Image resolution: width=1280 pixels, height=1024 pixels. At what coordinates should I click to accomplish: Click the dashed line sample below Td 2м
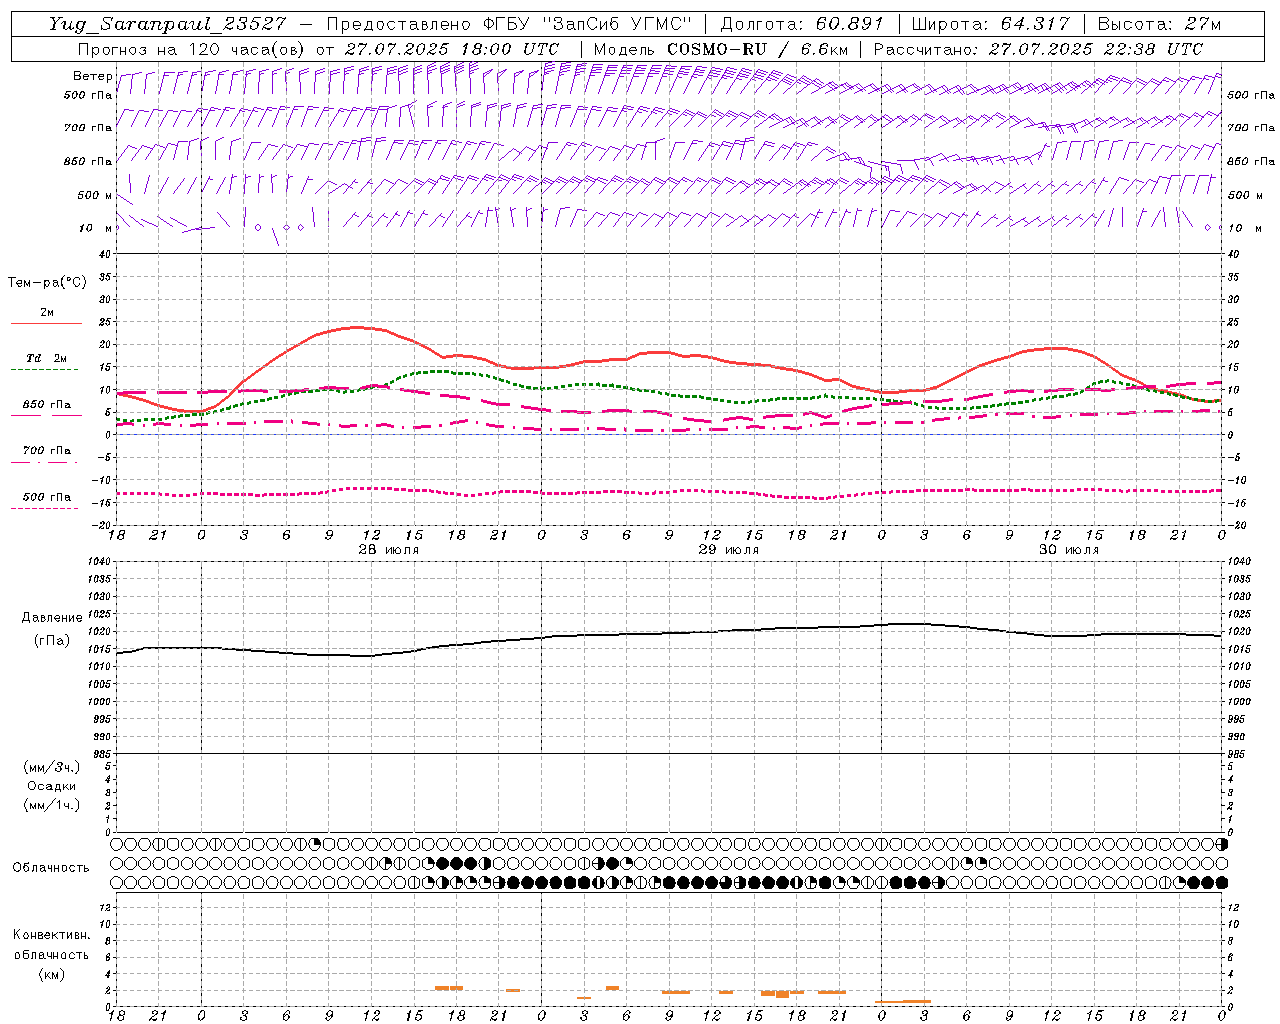point(45,370)
